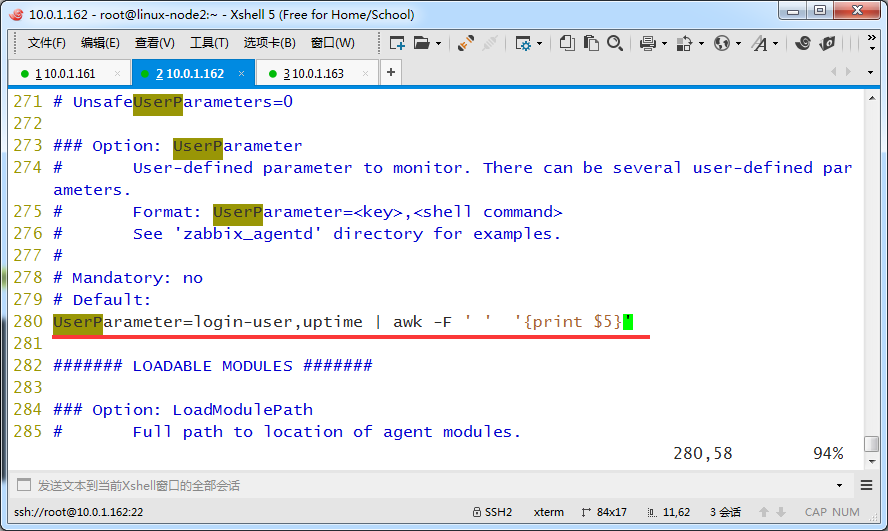
Task: Click the tab scroll left arrow
Action: point(834,71)
